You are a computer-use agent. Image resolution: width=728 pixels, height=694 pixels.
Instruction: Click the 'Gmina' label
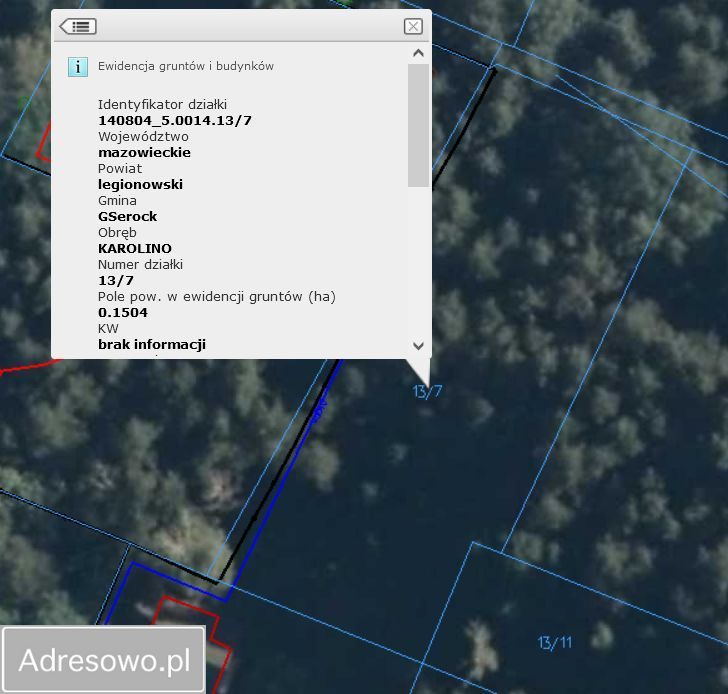click(117, 201)
